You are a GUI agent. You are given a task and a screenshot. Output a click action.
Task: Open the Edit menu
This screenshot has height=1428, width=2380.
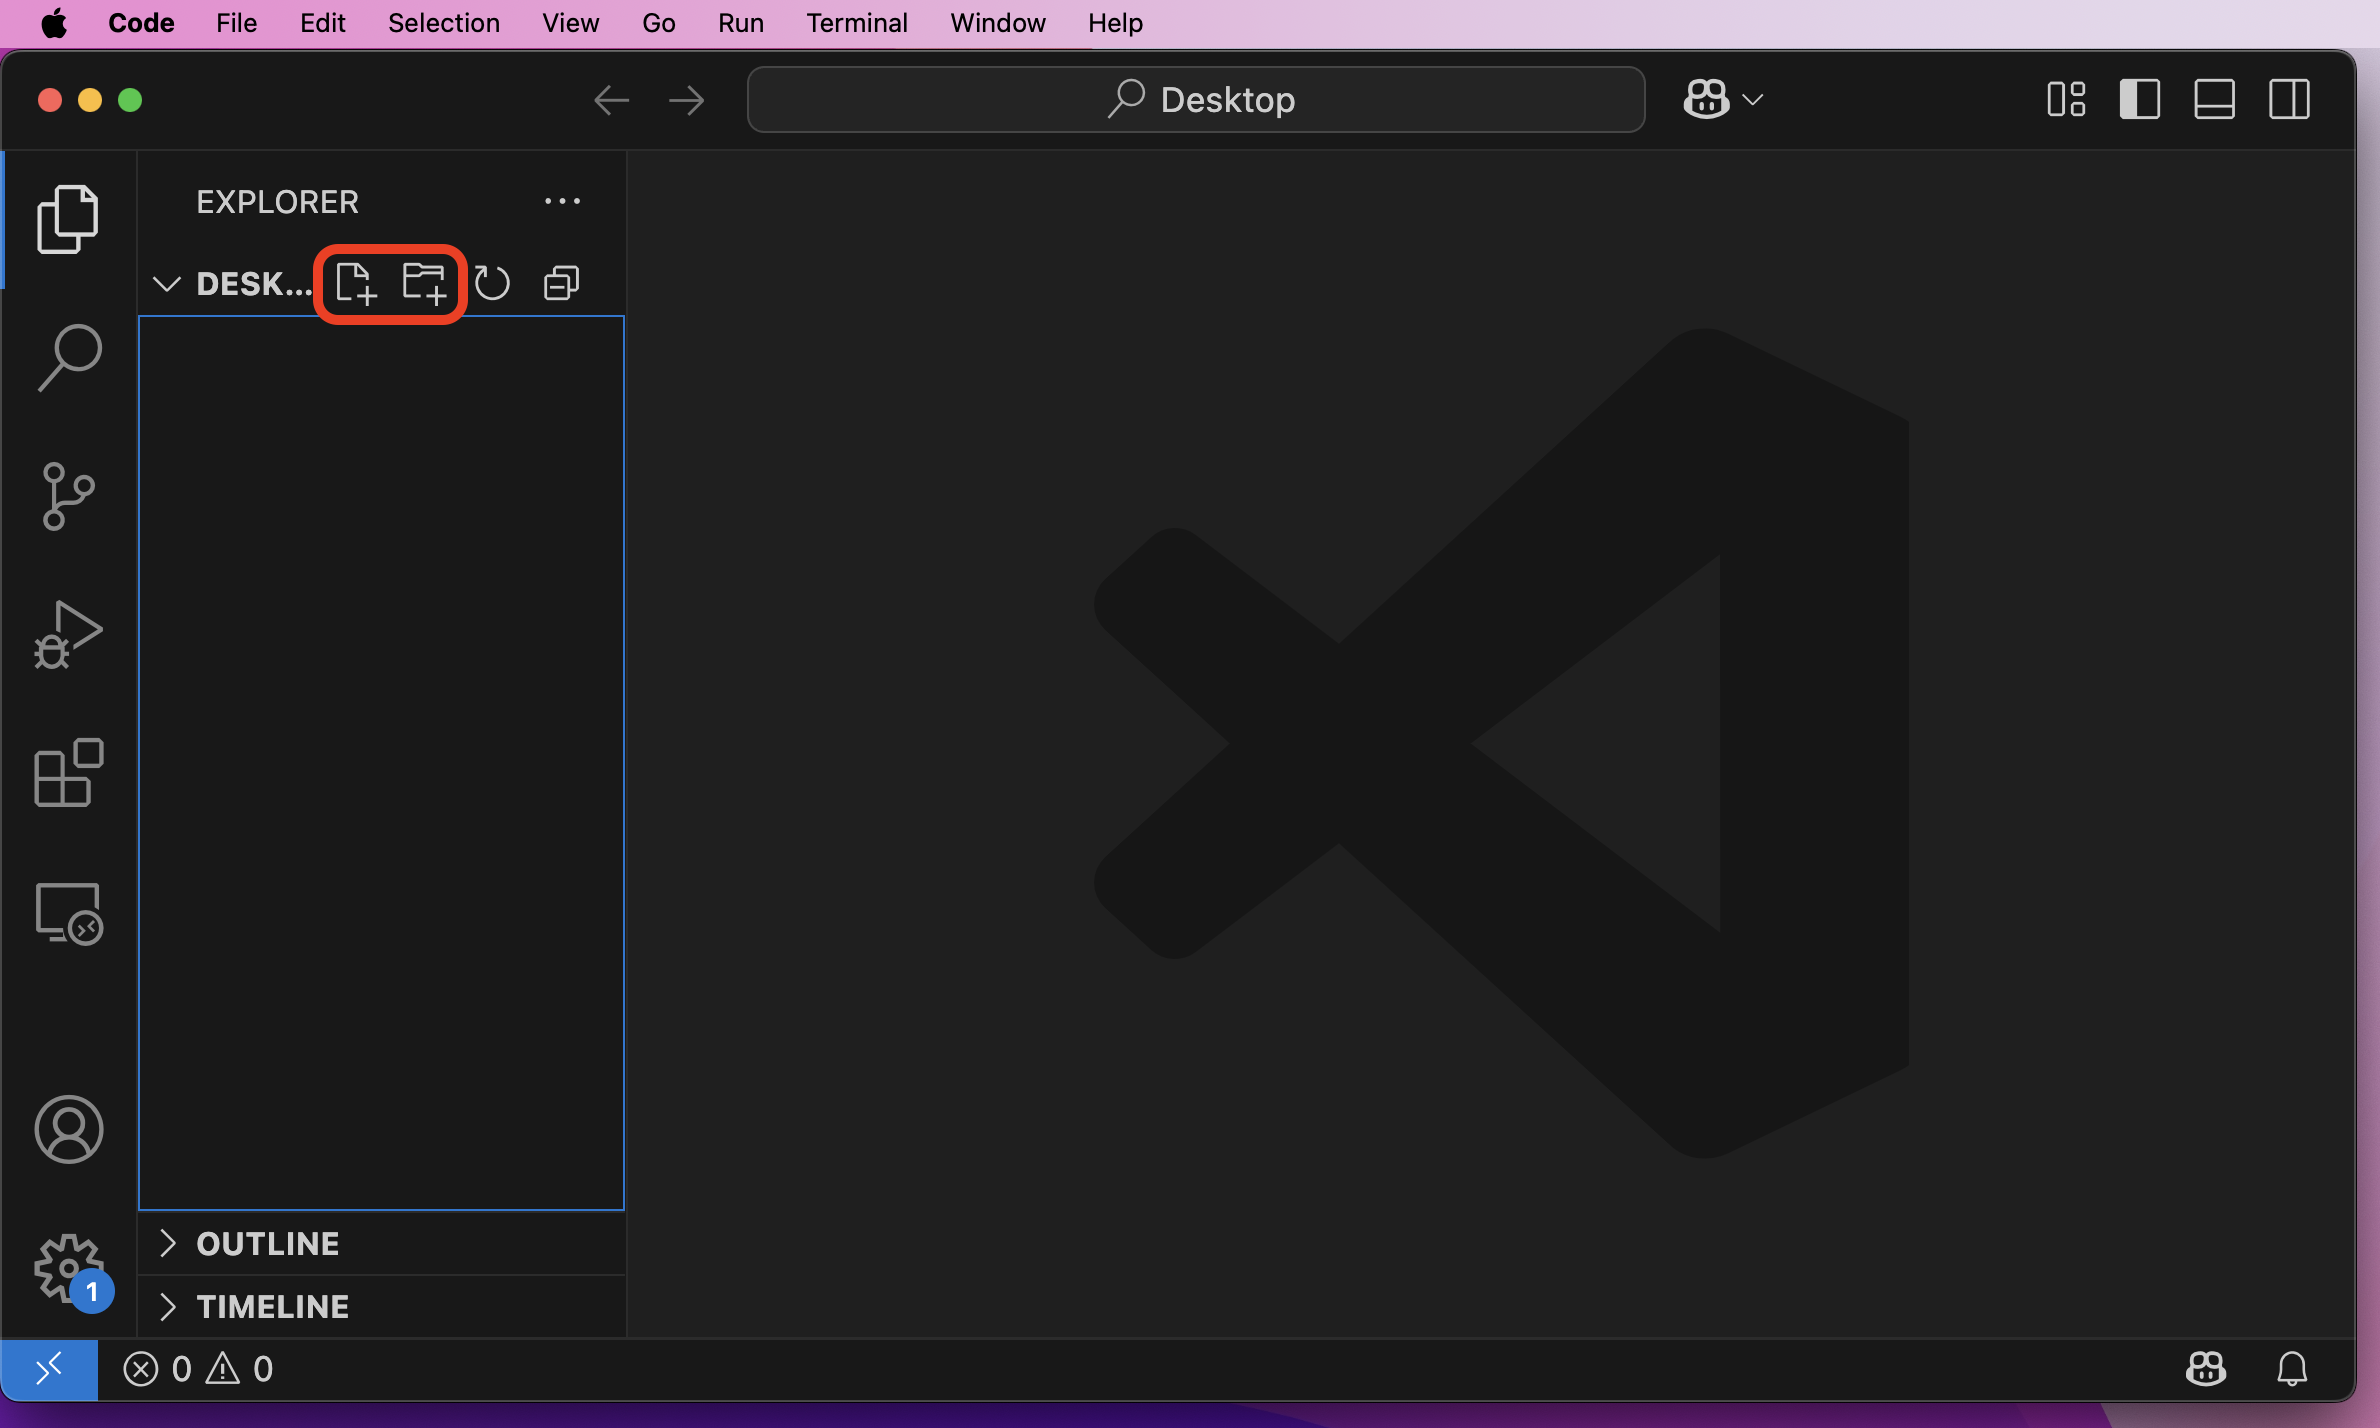point(322,23)
